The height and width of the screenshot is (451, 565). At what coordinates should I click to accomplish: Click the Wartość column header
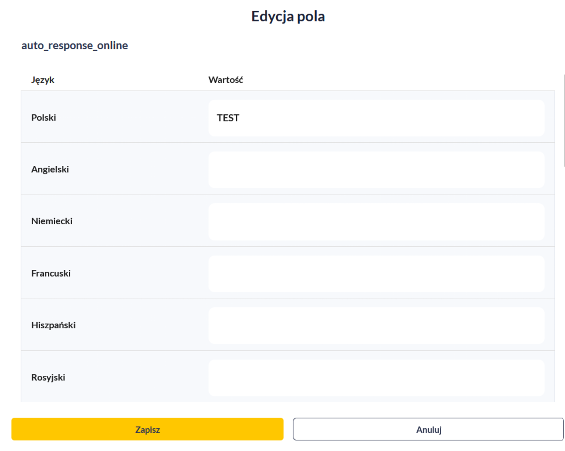point(226,80)
